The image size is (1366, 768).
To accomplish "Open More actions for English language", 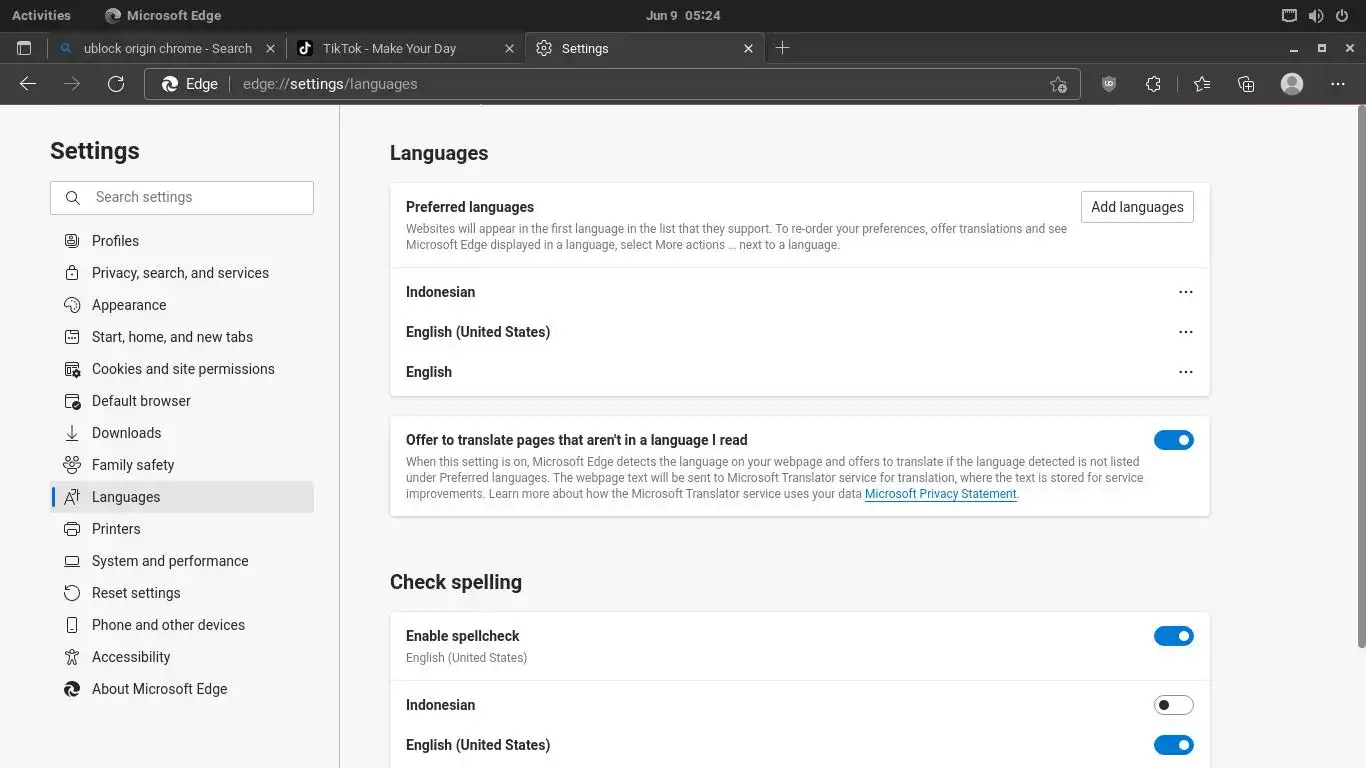I will (1186, 372).
